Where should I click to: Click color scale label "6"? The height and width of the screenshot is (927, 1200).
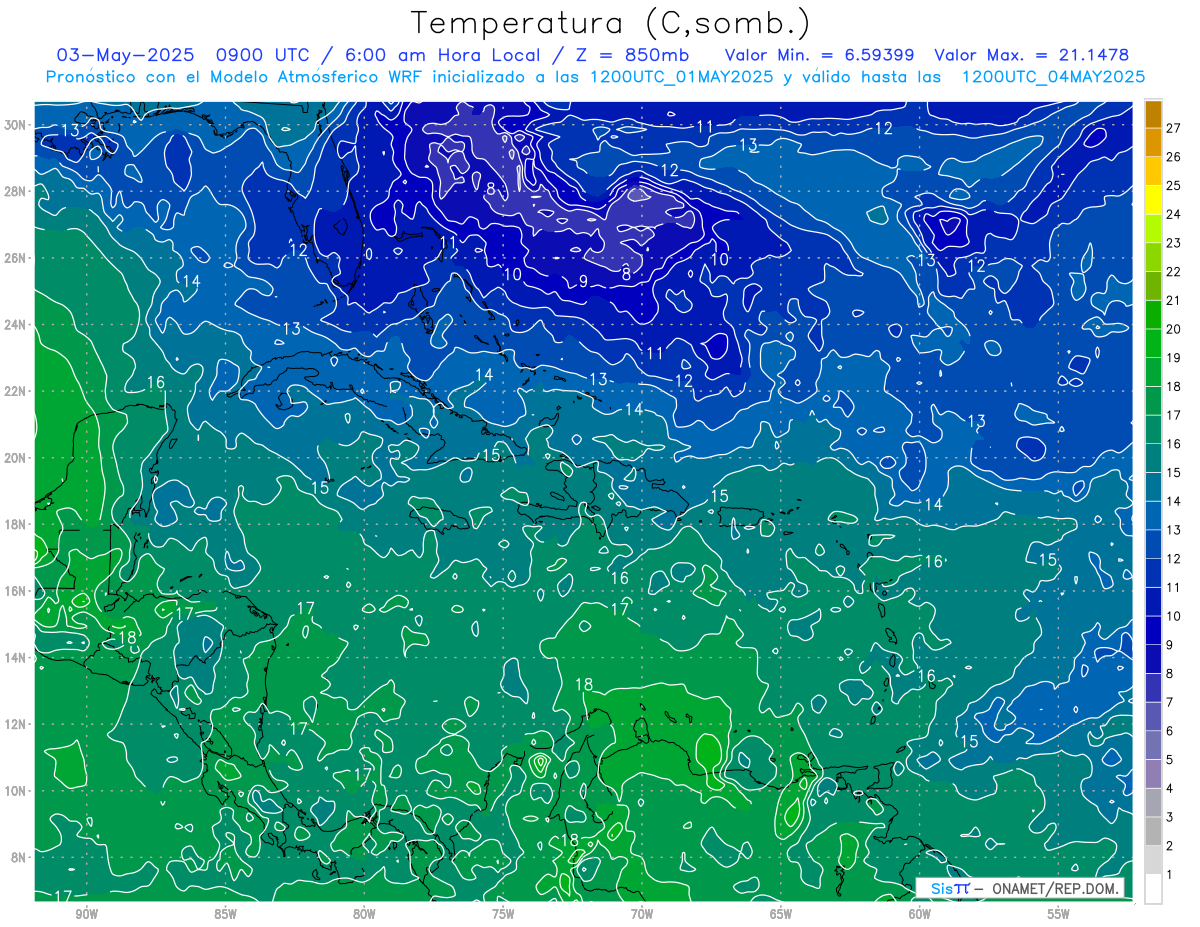pos(1170,731)
